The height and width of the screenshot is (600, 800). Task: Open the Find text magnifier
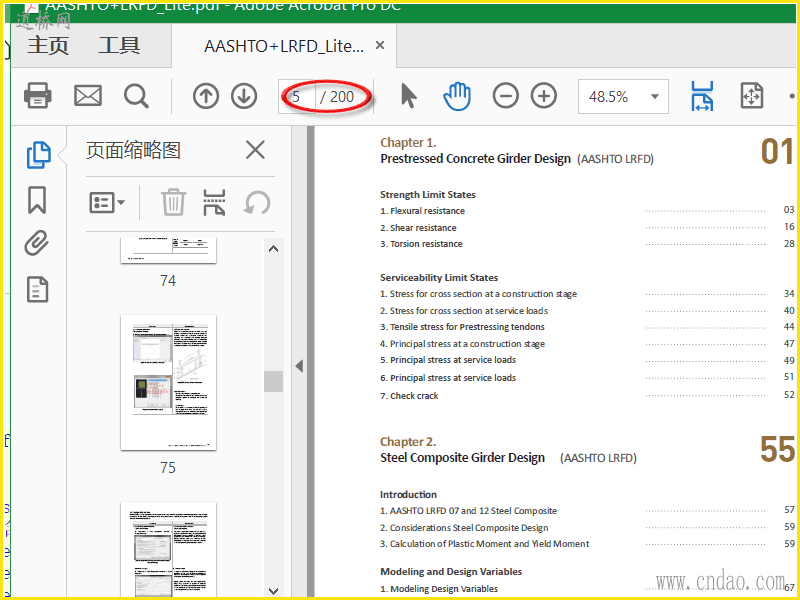point(136,96)
